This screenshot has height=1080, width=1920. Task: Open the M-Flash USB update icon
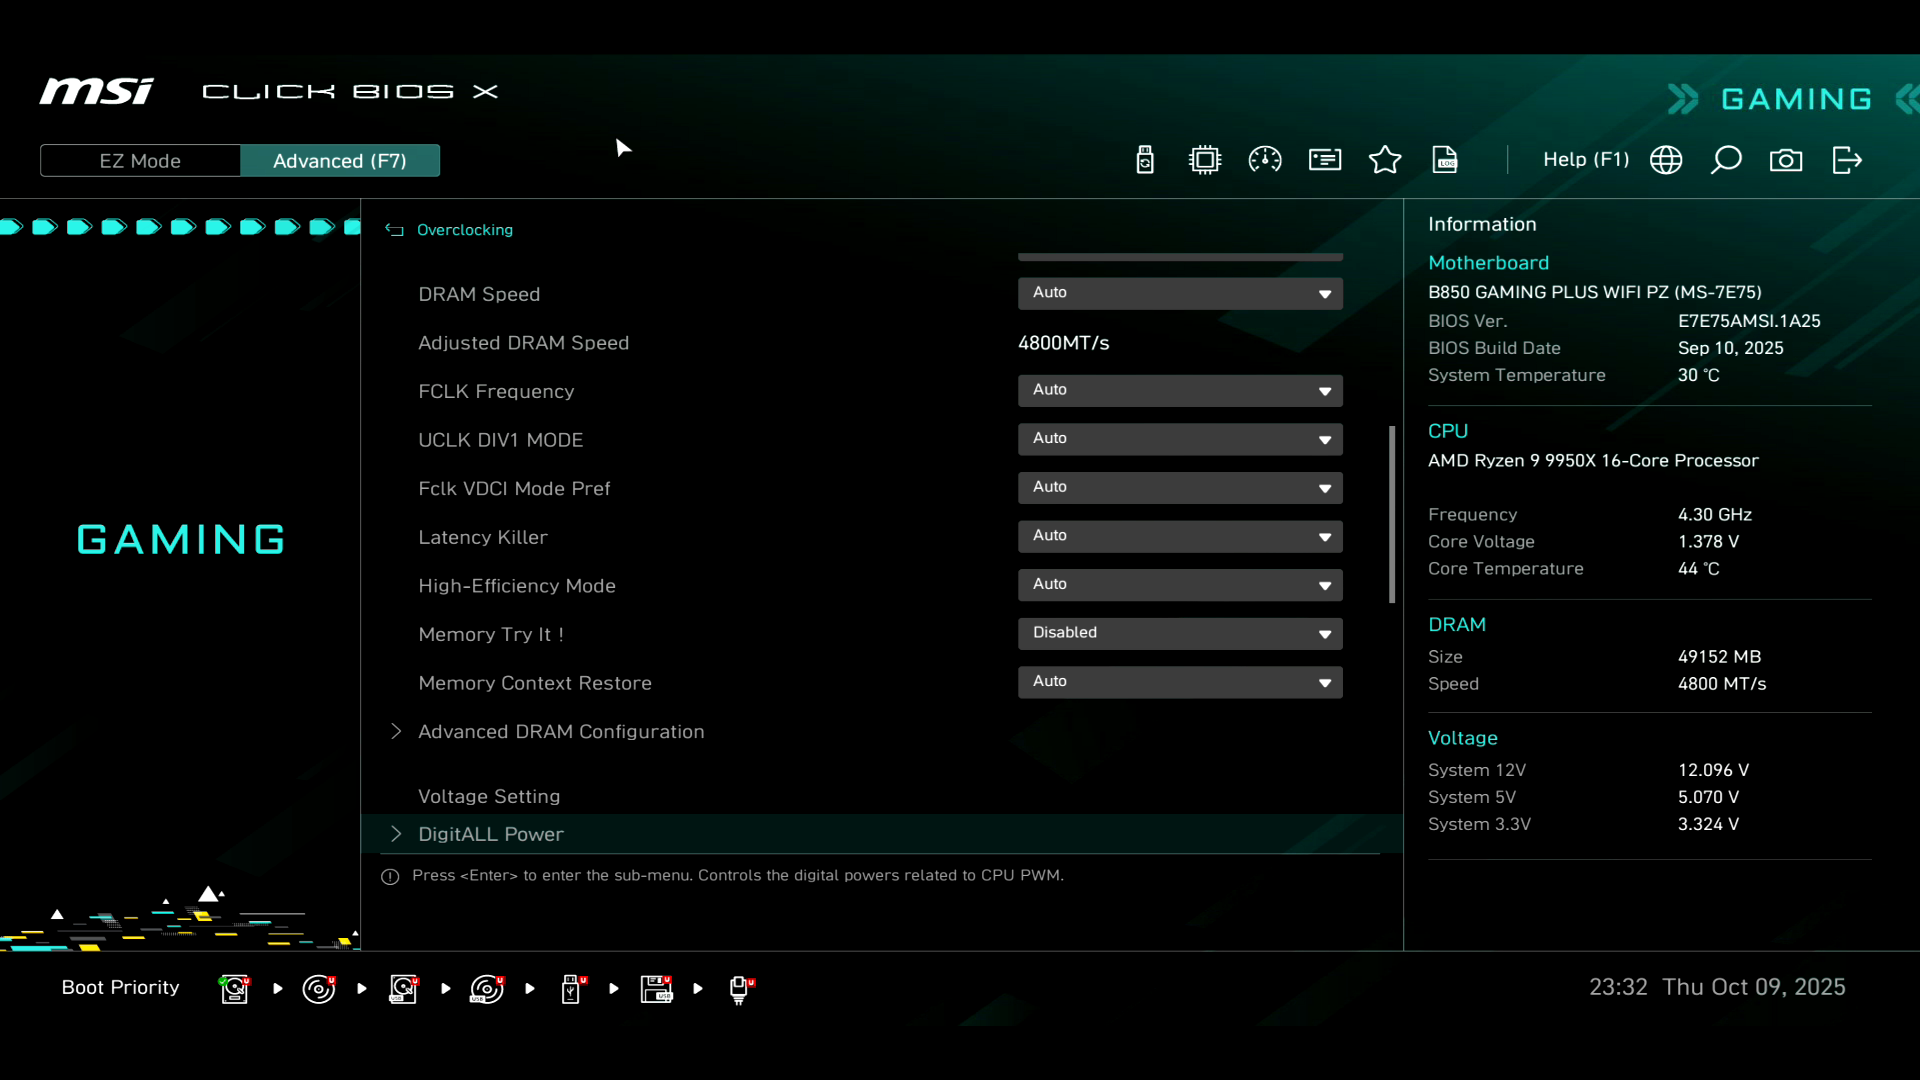[x=1145, y=160]
